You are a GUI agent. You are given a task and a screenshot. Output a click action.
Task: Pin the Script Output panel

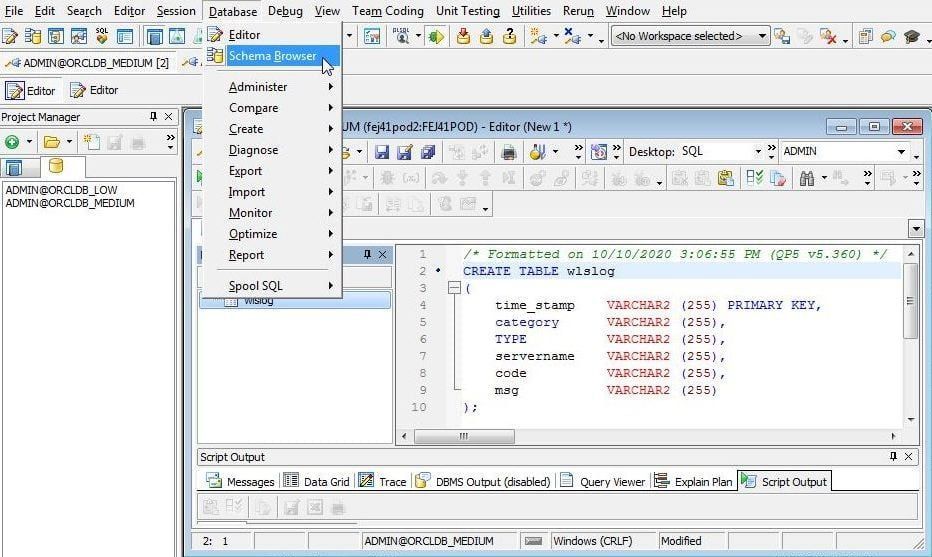(x=893, y=457)
